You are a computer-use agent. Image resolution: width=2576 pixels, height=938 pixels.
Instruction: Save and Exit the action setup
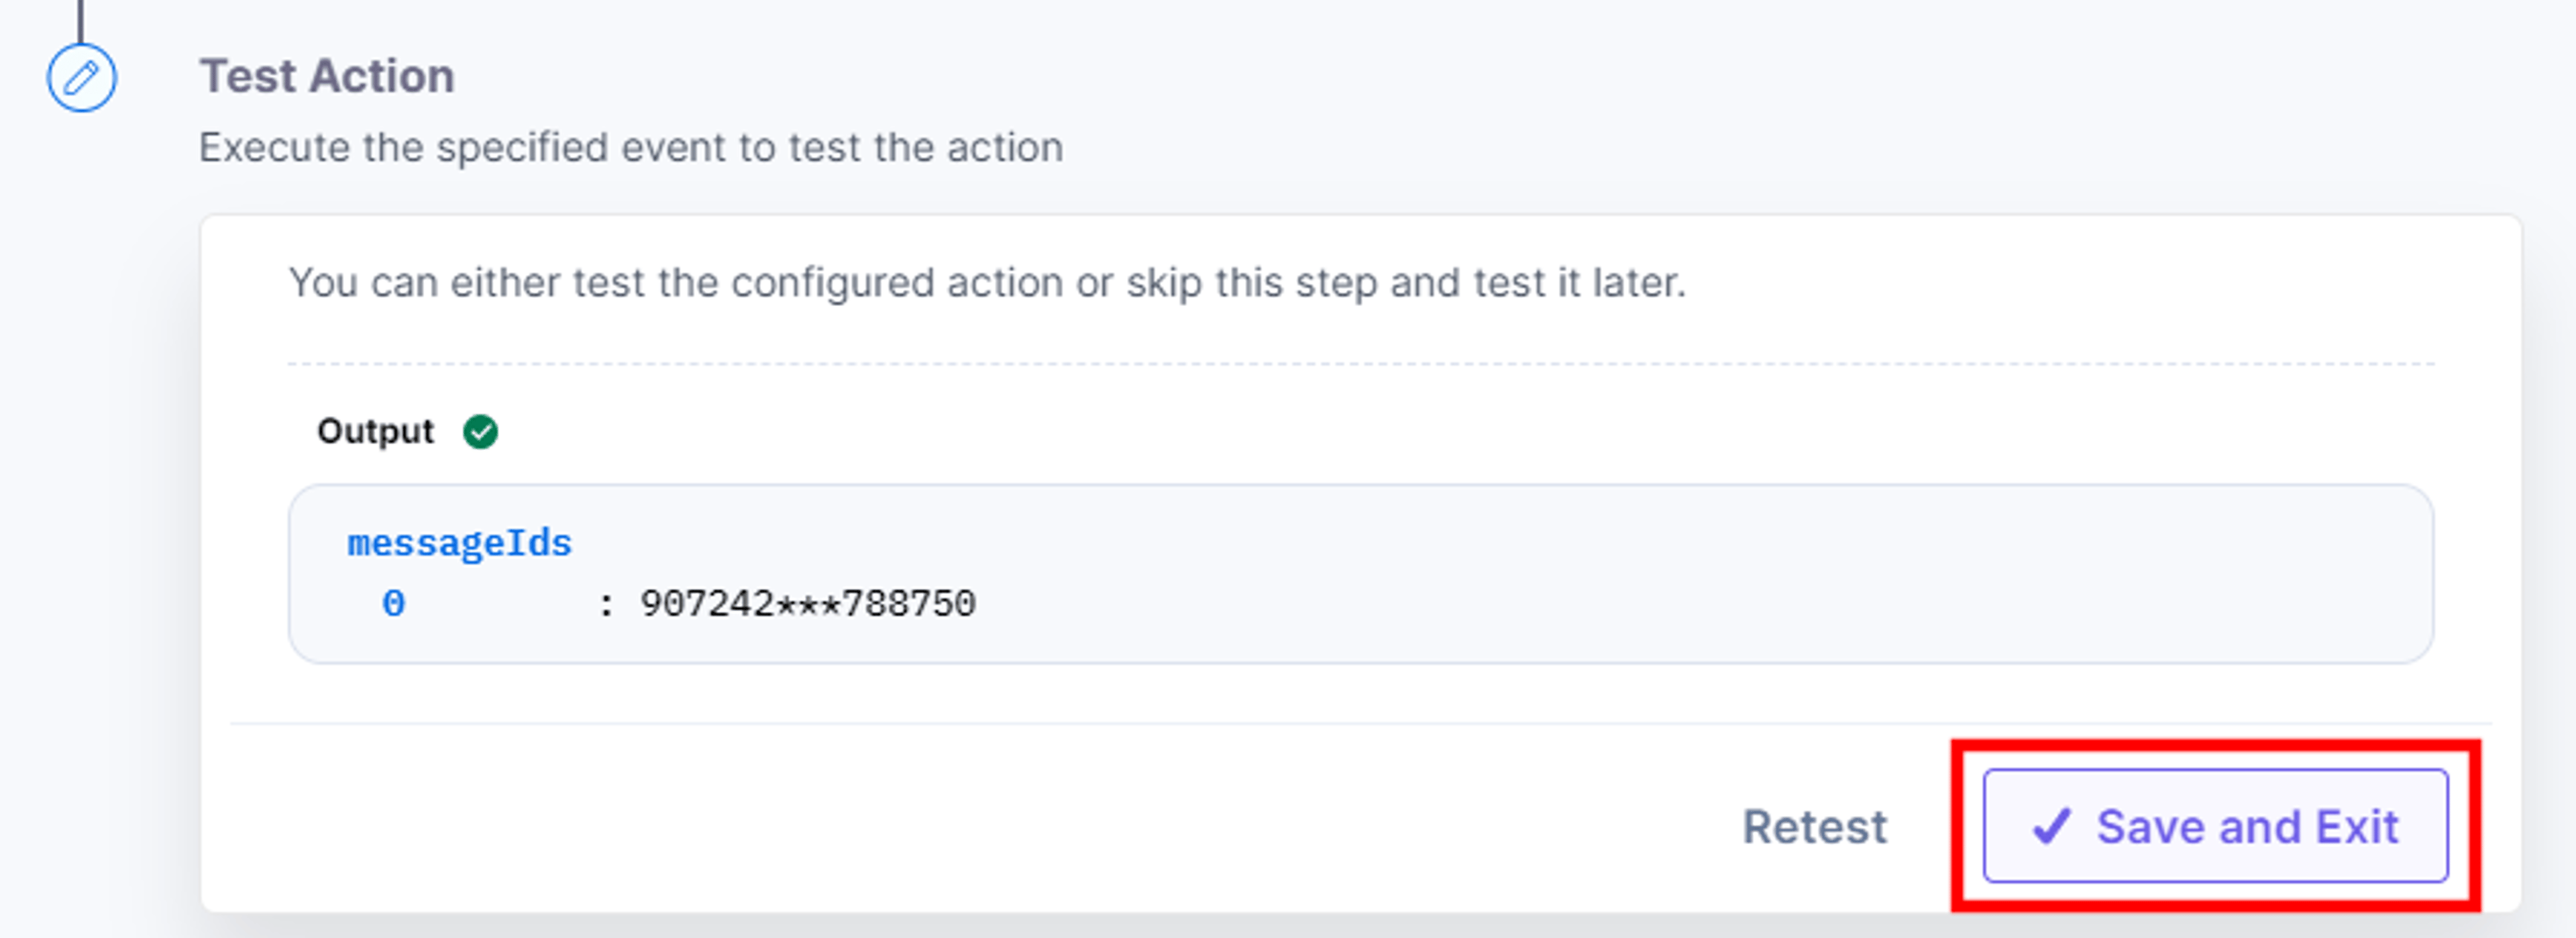click(2215, 826)
